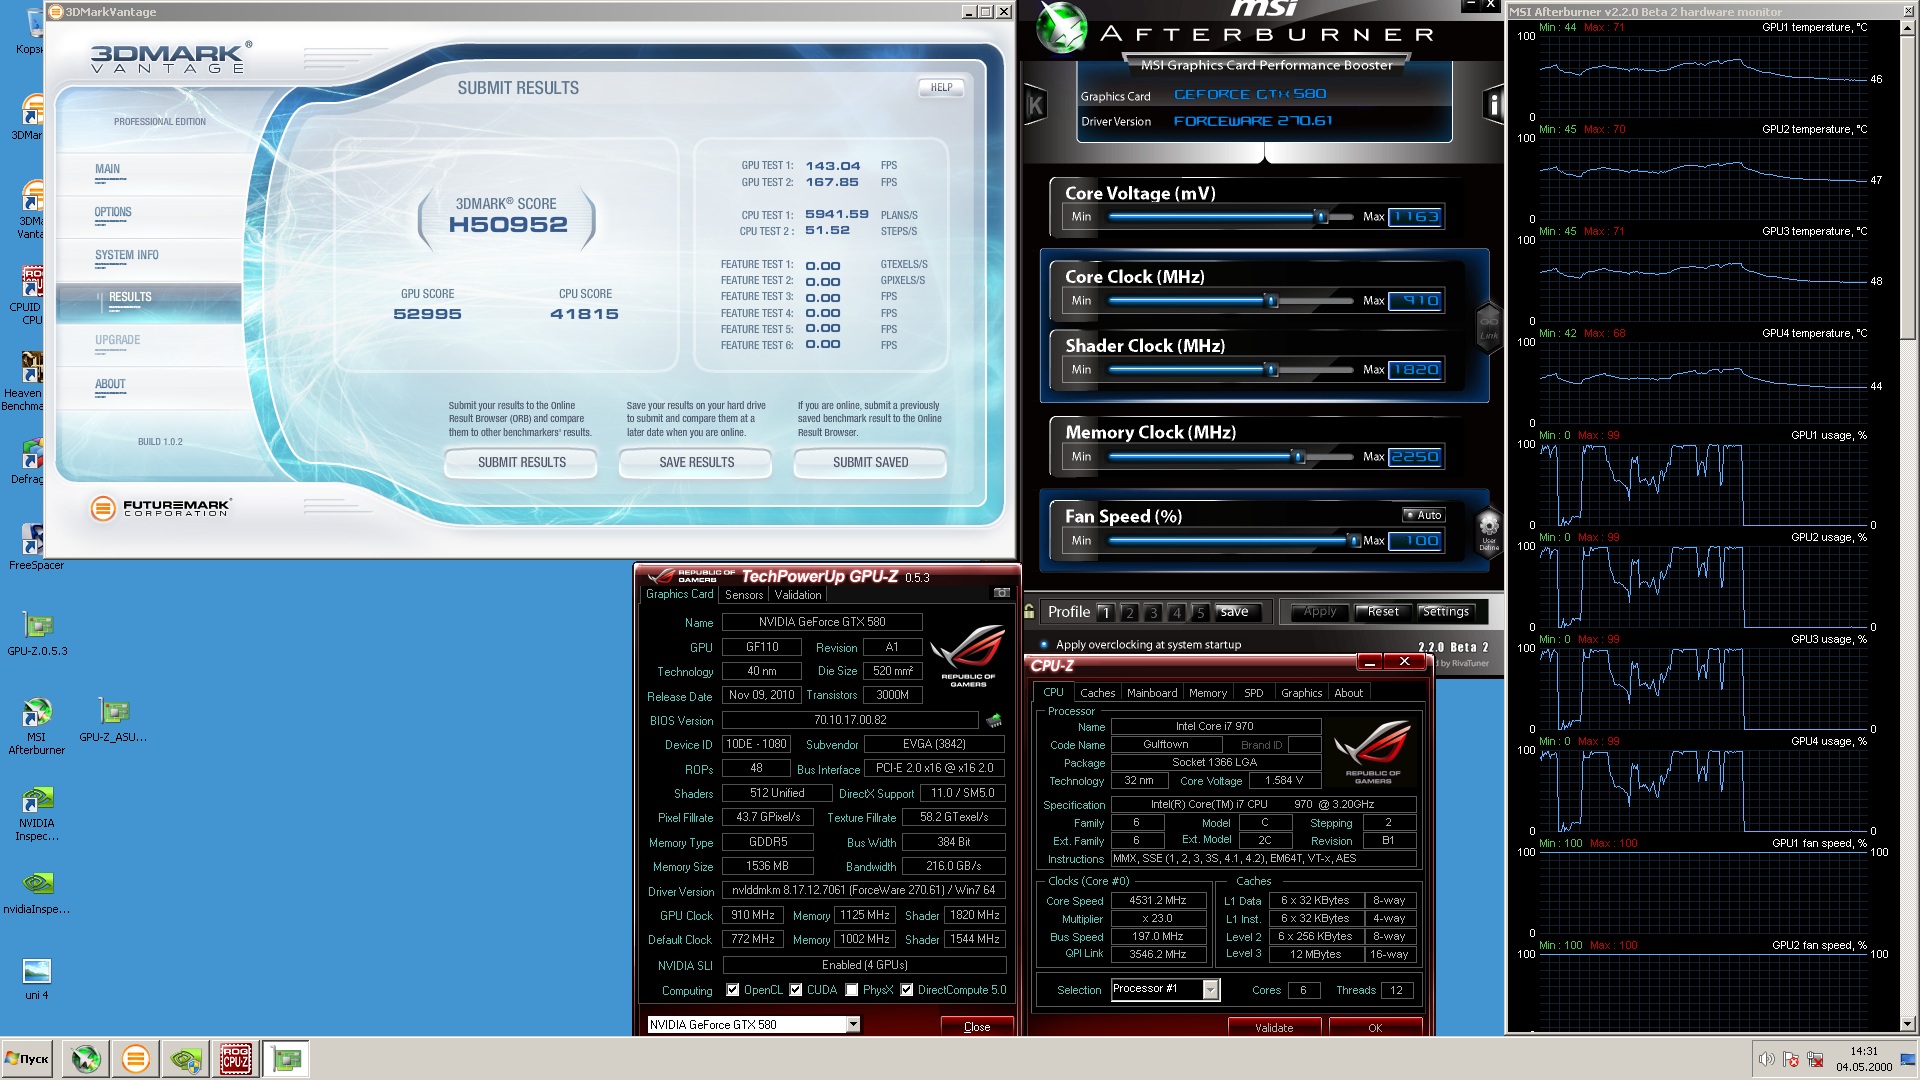Select Options in 3DMark Vantage sidebar
The height and width of the screenshot is (1080, 1920).
click(x=113, y=212)
